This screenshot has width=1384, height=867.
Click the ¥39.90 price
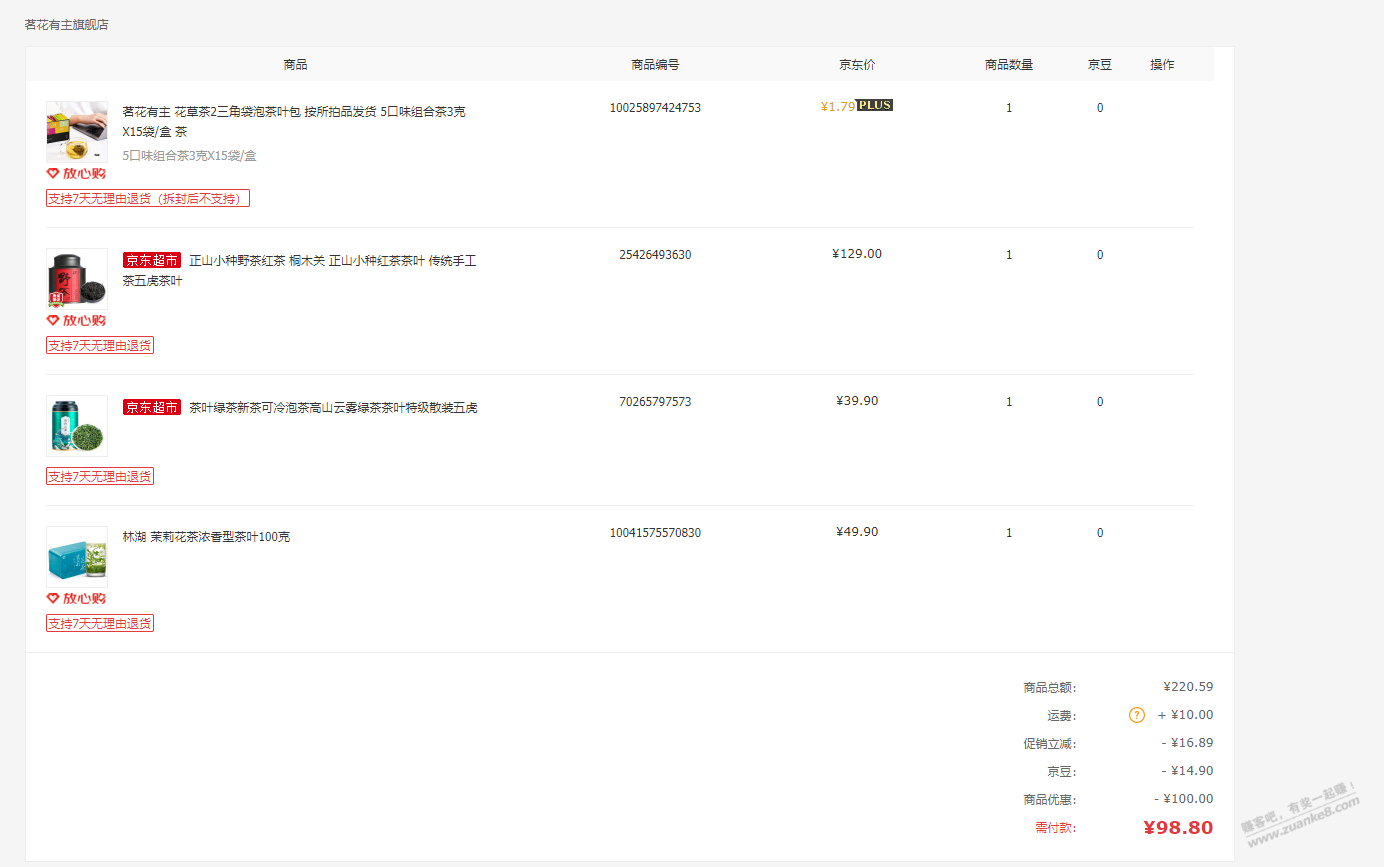tap(857, 401)
